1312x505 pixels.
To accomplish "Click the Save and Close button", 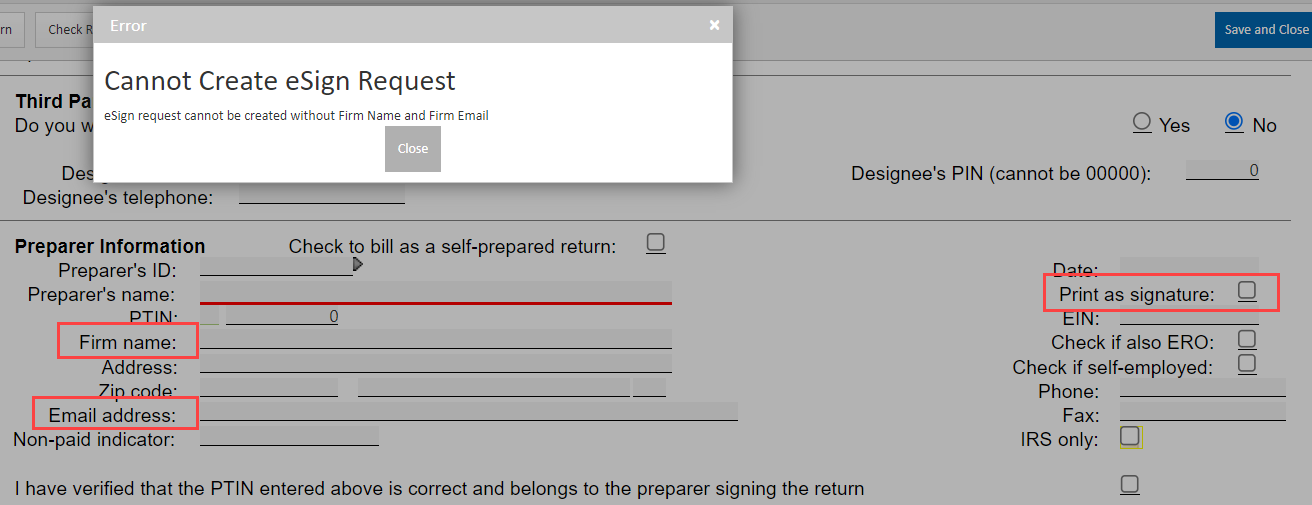I will point(1264,29).
